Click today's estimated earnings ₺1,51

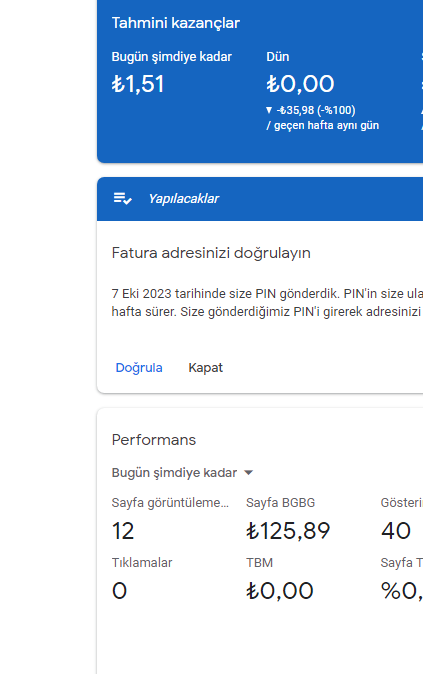tap(138, 84)
